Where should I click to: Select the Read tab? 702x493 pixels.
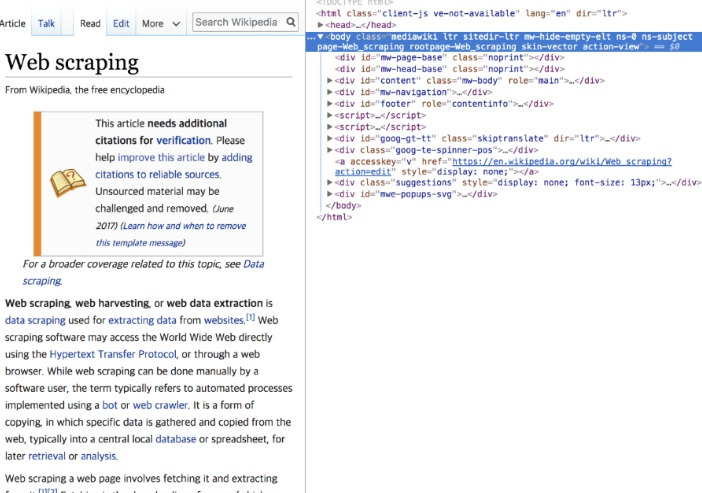pyautogui.click(x=90, y=23)
